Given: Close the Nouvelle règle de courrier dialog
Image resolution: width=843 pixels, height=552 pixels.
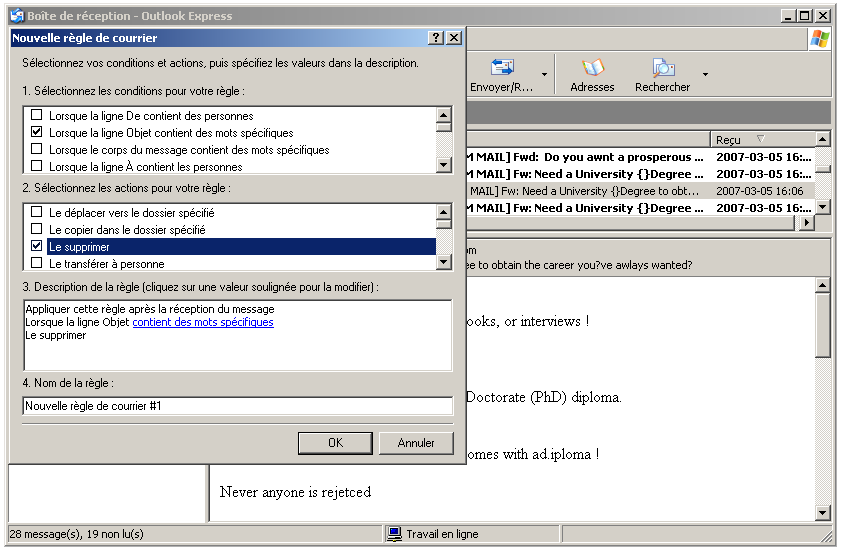Looking at the screenshot, I should click(x=454, y=38).
